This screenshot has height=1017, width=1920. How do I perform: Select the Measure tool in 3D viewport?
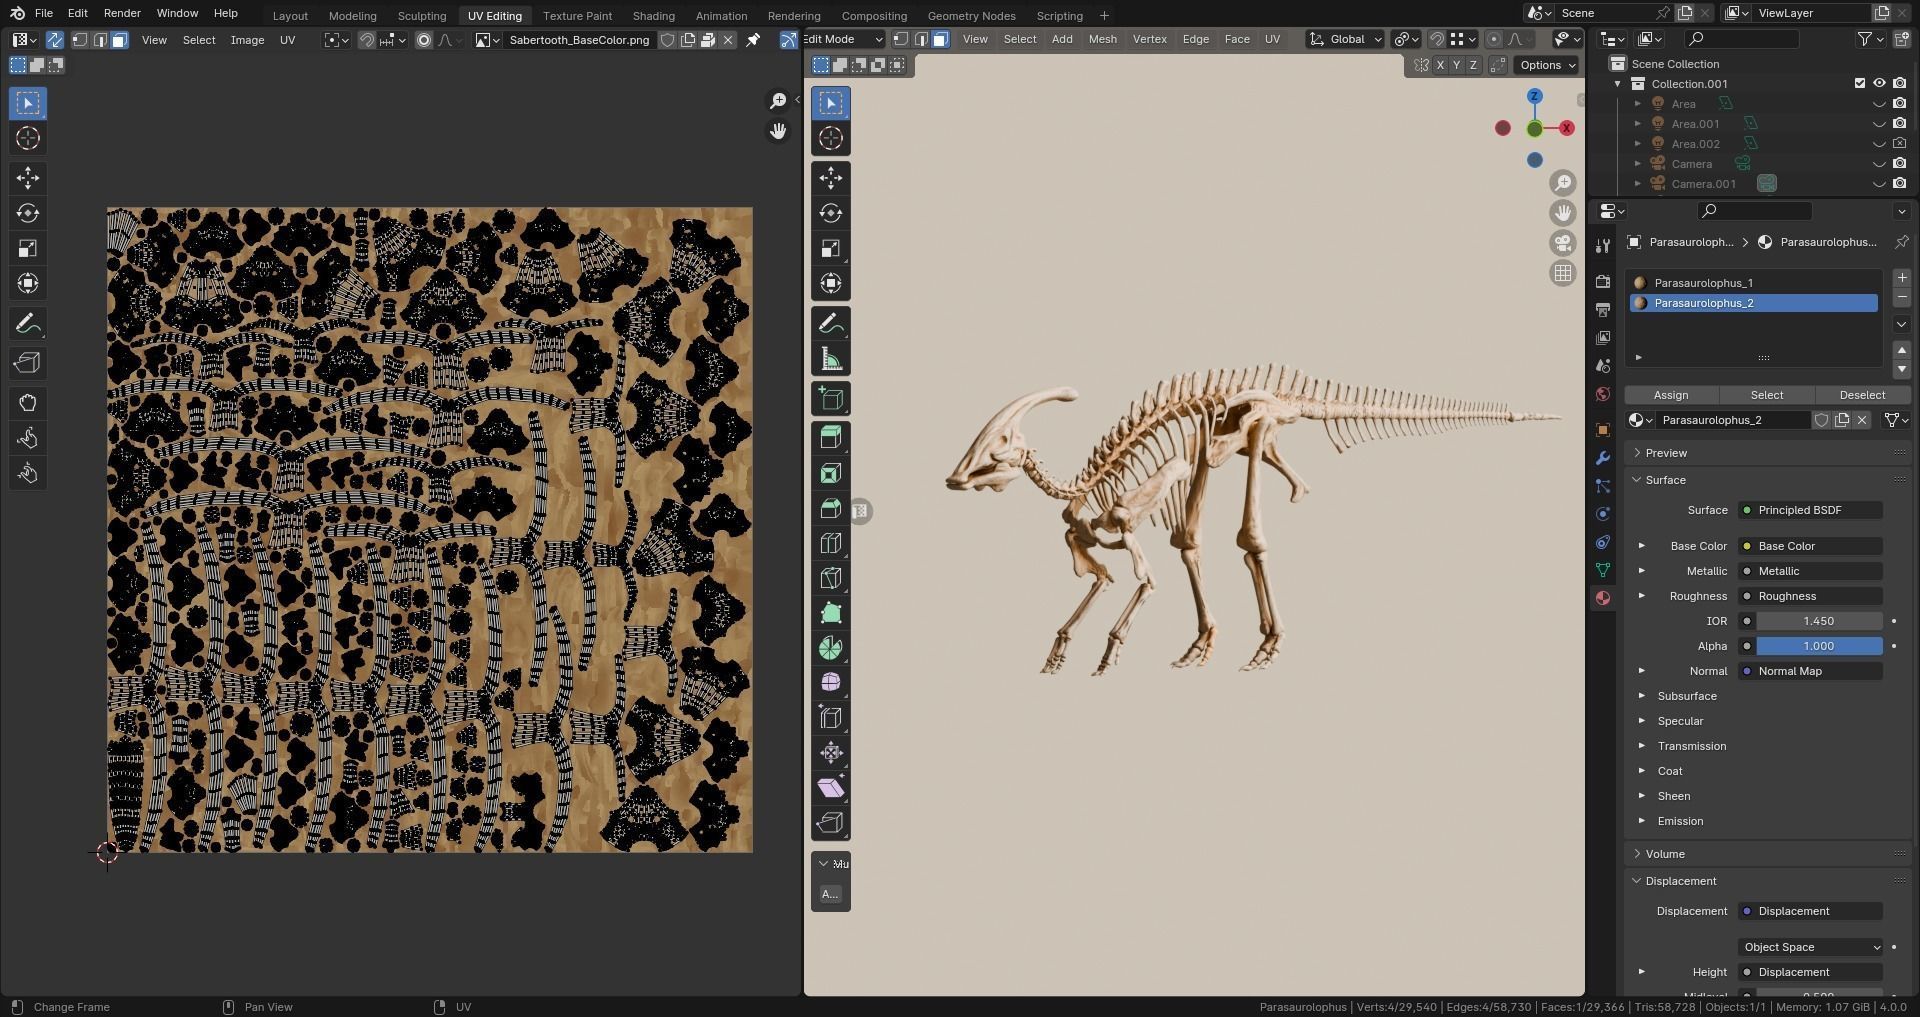830,359
